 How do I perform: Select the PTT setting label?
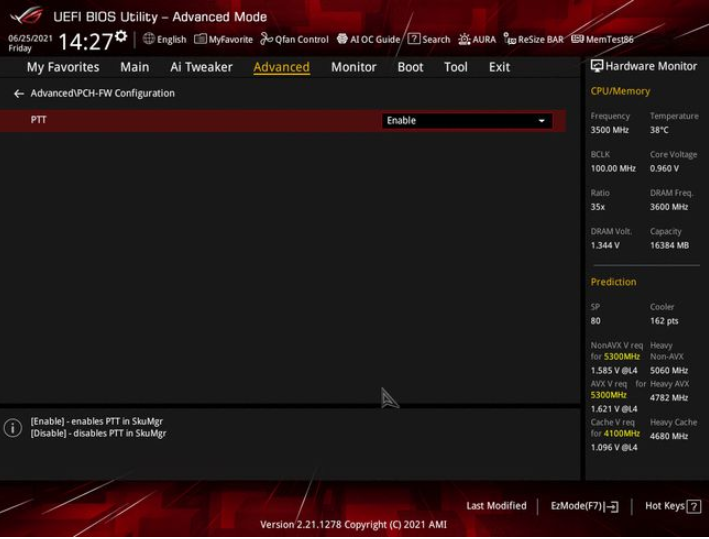click(38, 120)
